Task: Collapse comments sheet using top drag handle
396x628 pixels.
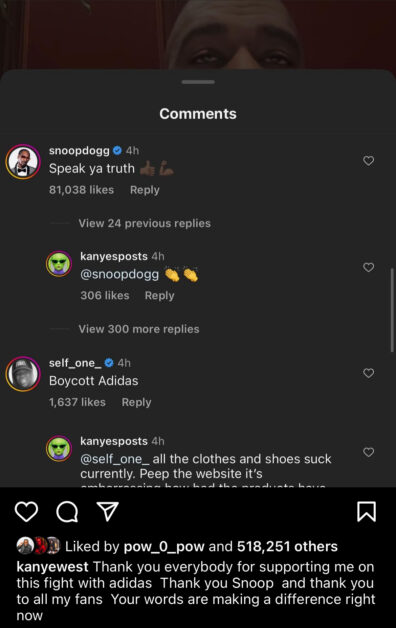Action: (198, 82)
